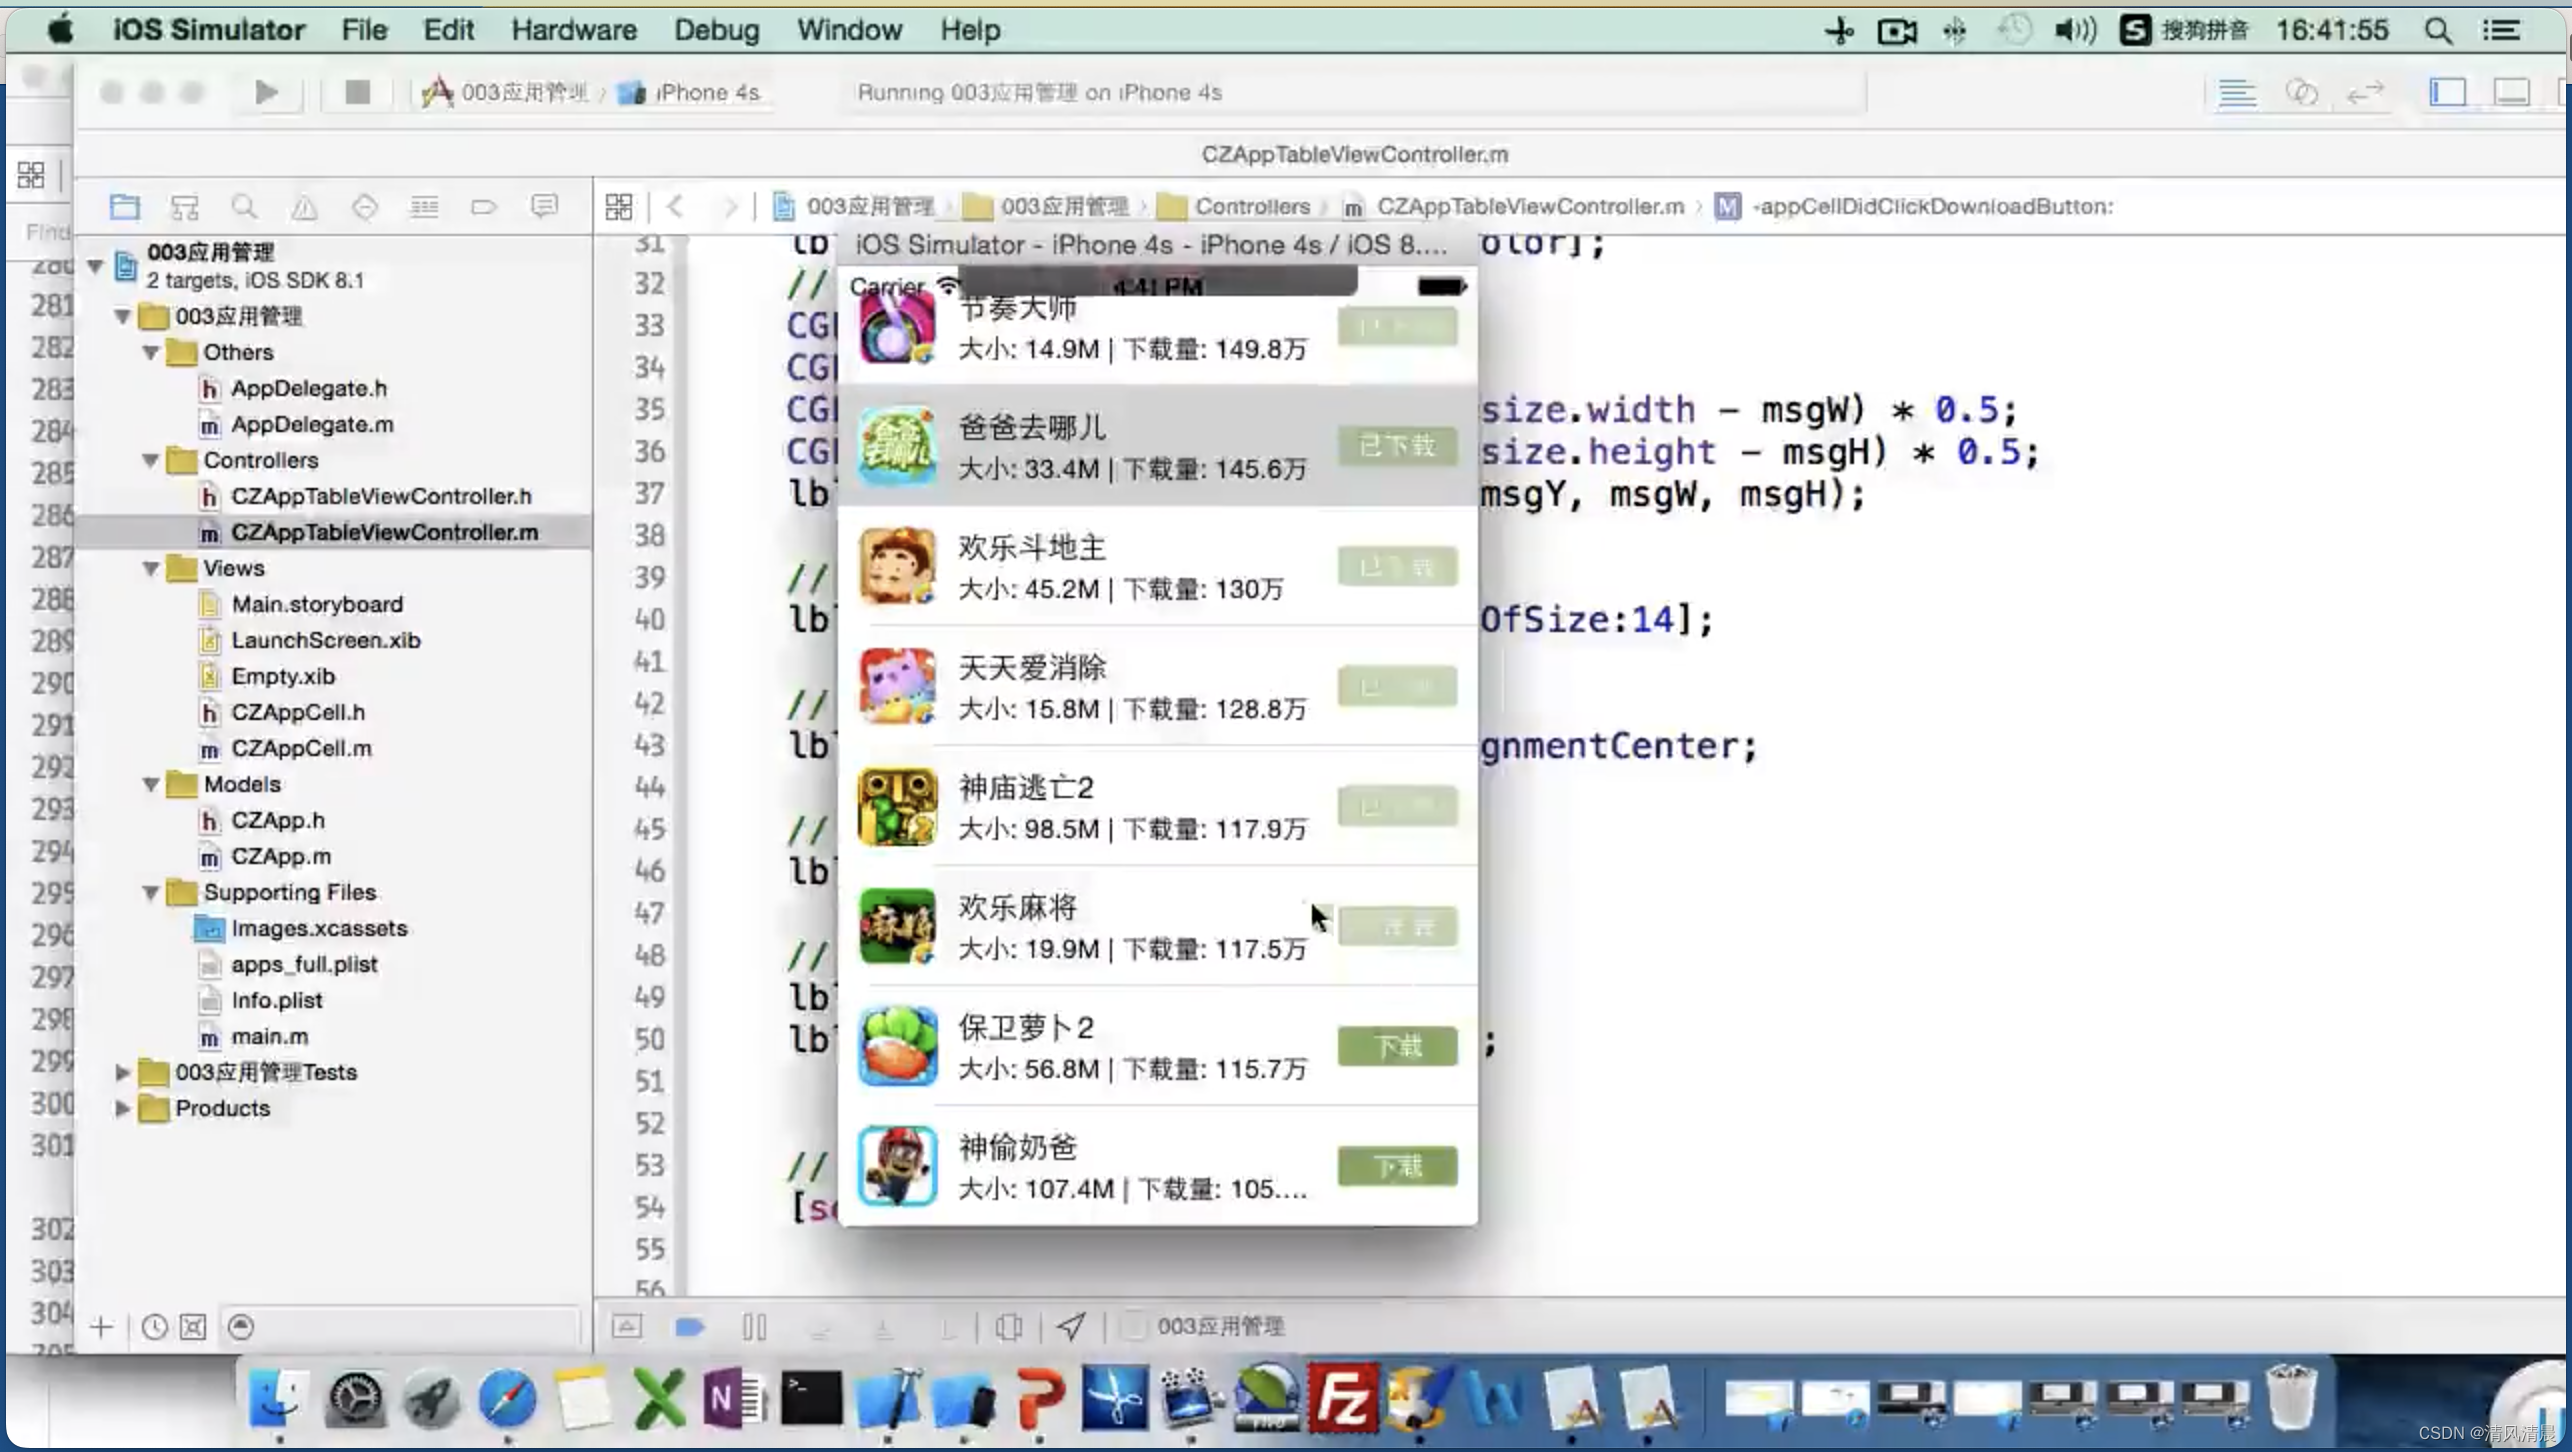Collapse the 003应用管理 project root
The height and width of the screenshot is (1452, 2572).
(x=95, y=266)
